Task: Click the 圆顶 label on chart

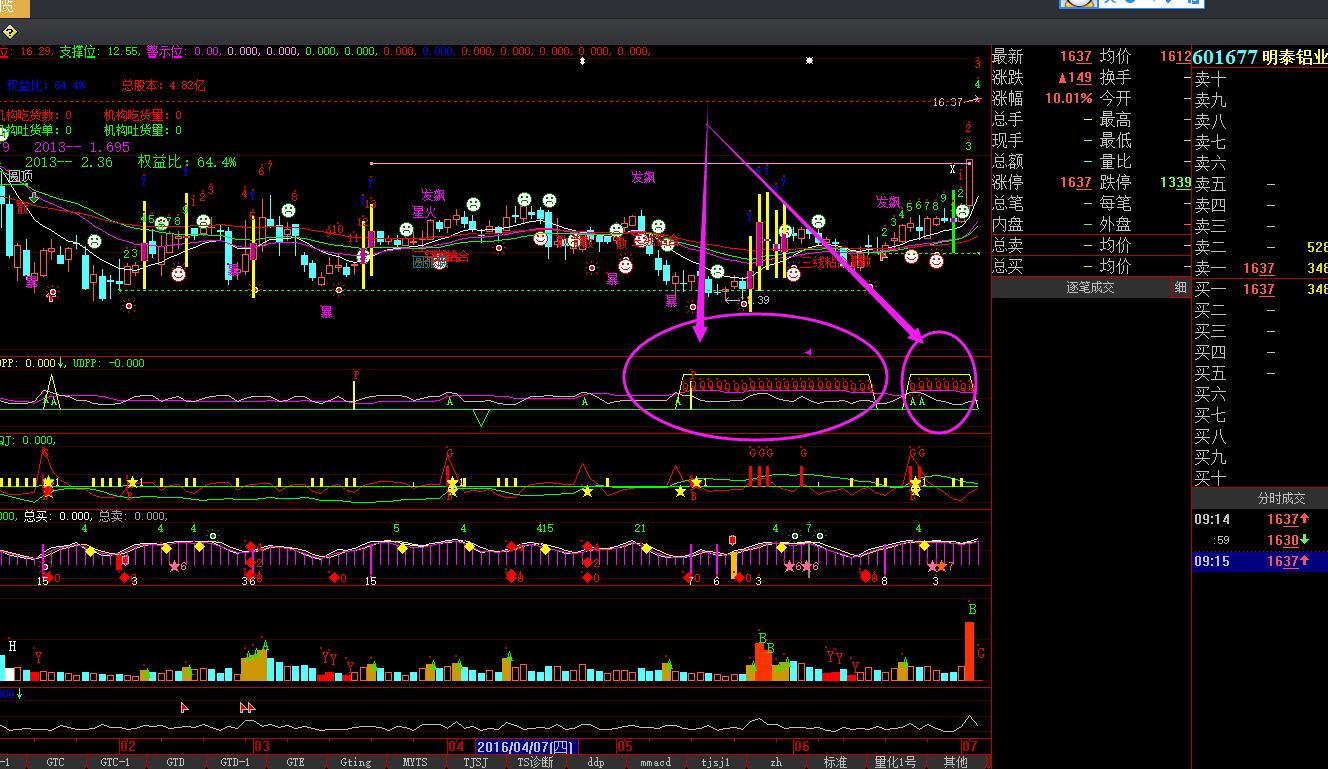Action: [20, 176]
